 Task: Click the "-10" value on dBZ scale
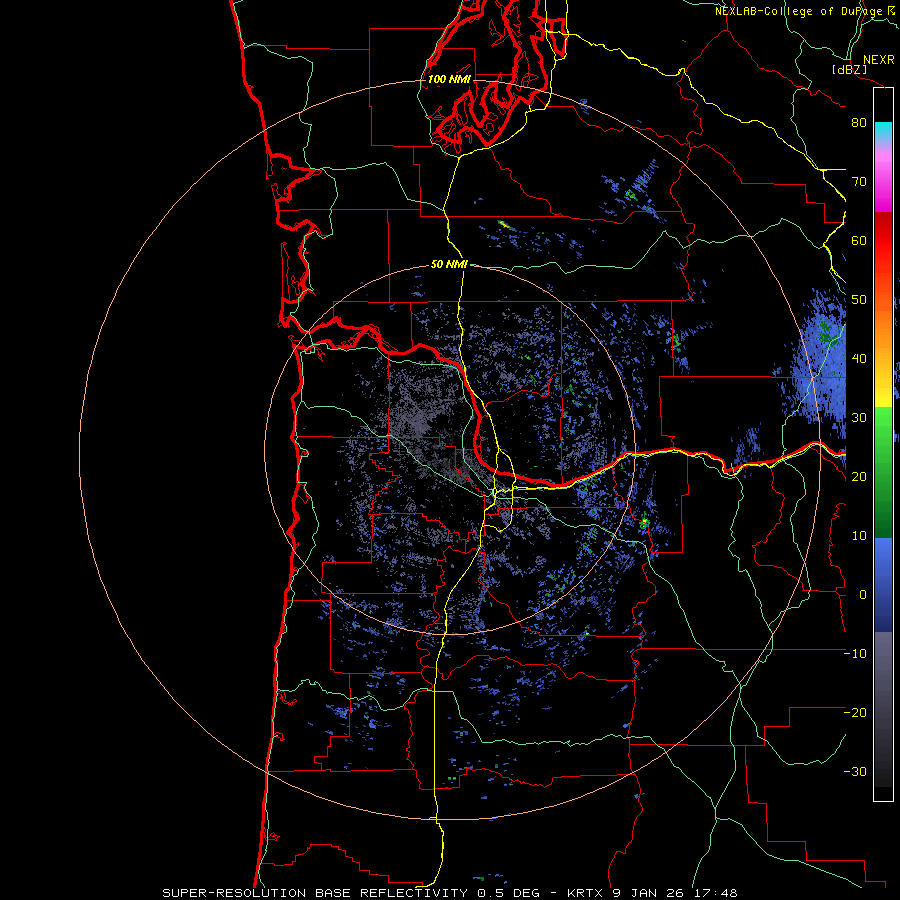click(855, 654)
